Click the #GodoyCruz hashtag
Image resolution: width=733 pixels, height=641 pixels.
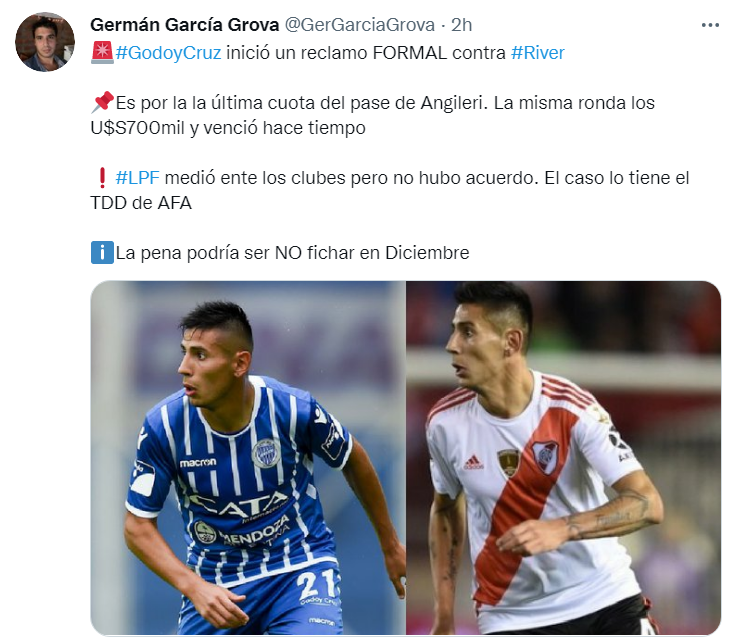168,53
